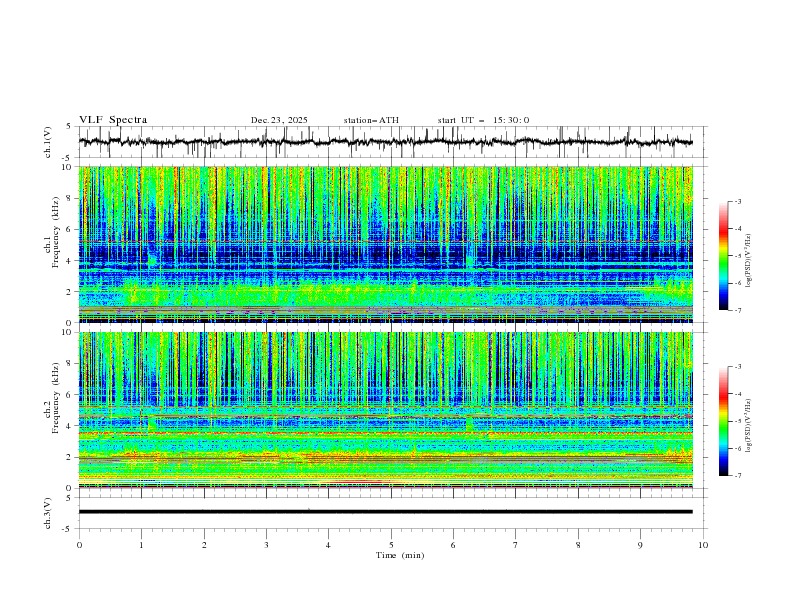Click the ch.1 PSD color scale bar
This screenshot has height=612, width=792.
tap(723, 256)
